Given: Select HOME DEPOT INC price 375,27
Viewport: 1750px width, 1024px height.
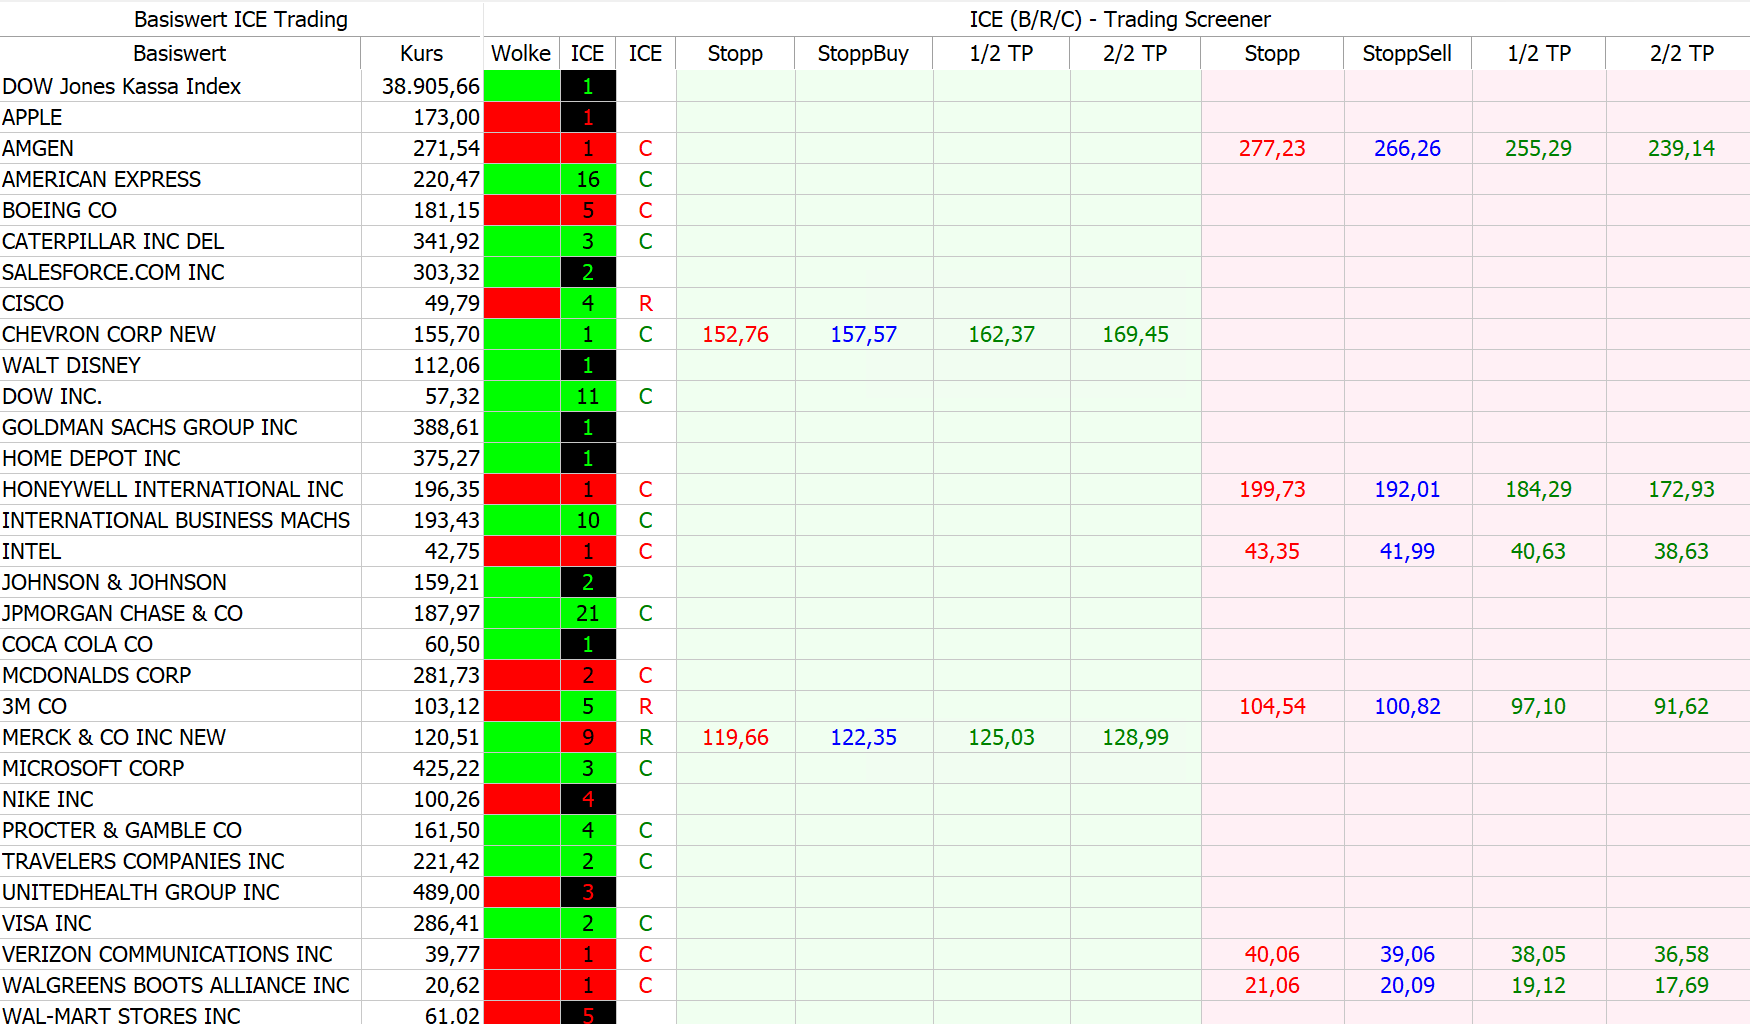Looking at the screenshot, I should tap(446, 458).
